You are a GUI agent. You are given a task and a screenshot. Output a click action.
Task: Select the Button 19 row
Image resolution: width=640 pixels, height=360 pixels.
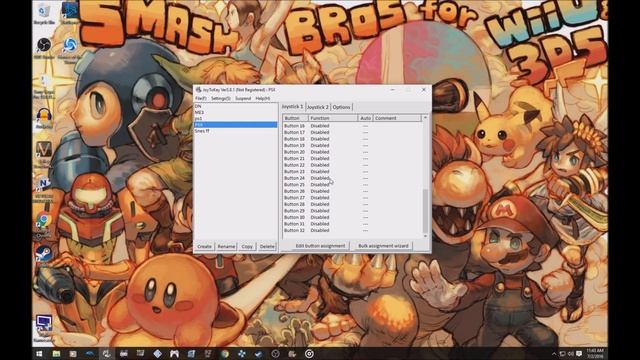[x=352, y=145]
